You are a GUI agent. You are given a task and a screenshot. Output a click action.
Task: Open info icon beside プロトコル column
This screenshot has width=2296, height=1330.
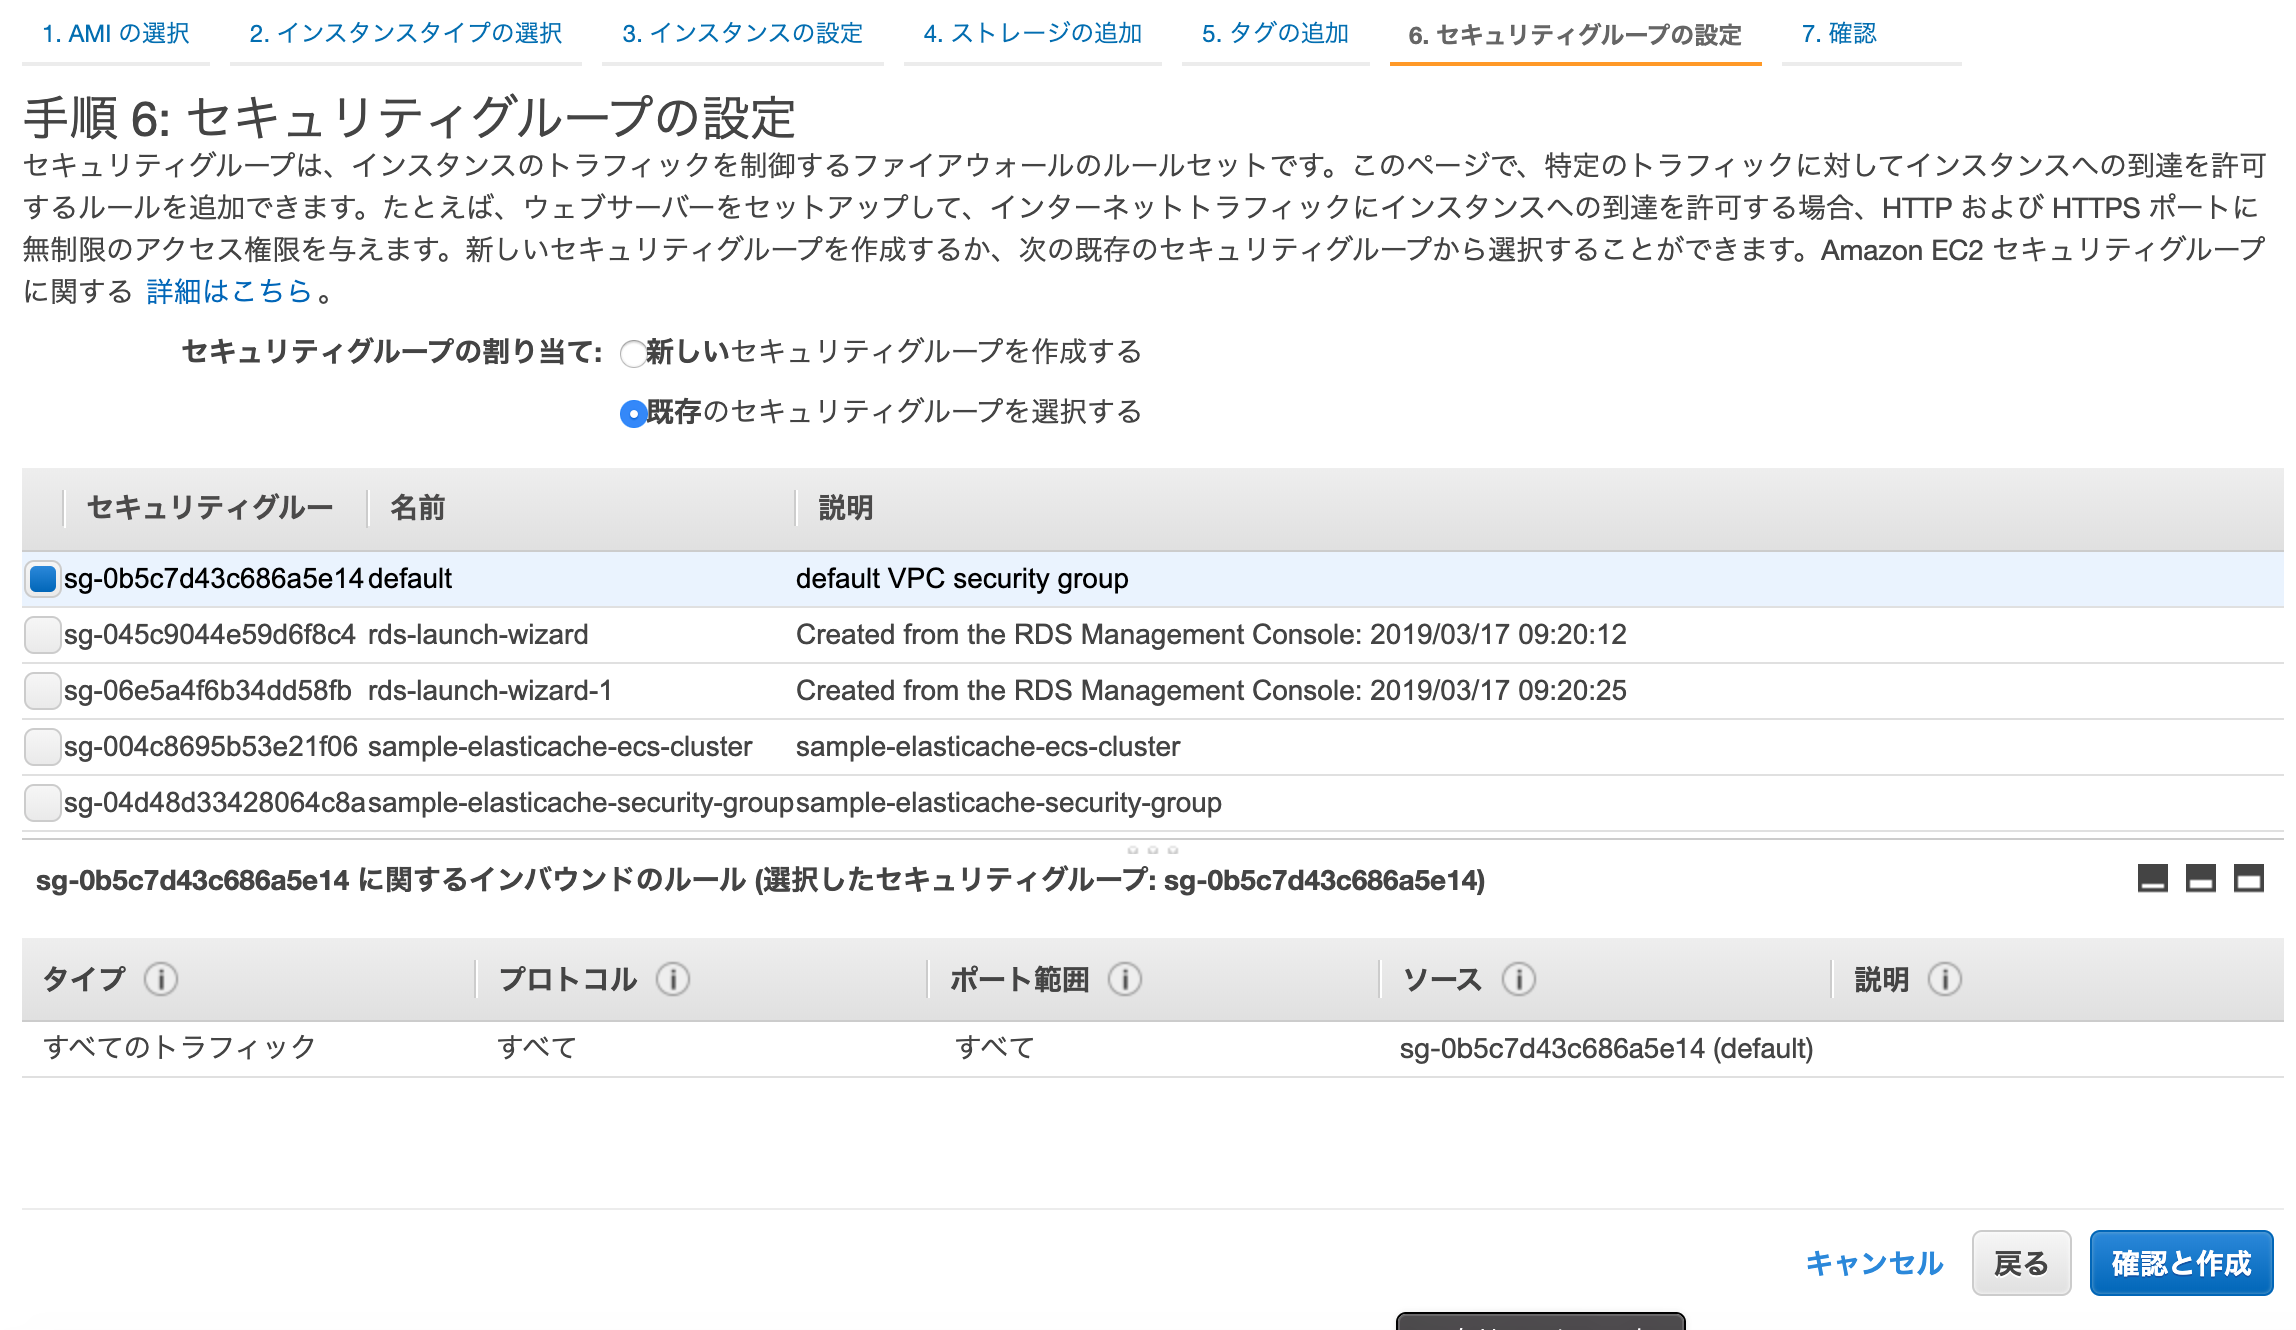(673, 979)
